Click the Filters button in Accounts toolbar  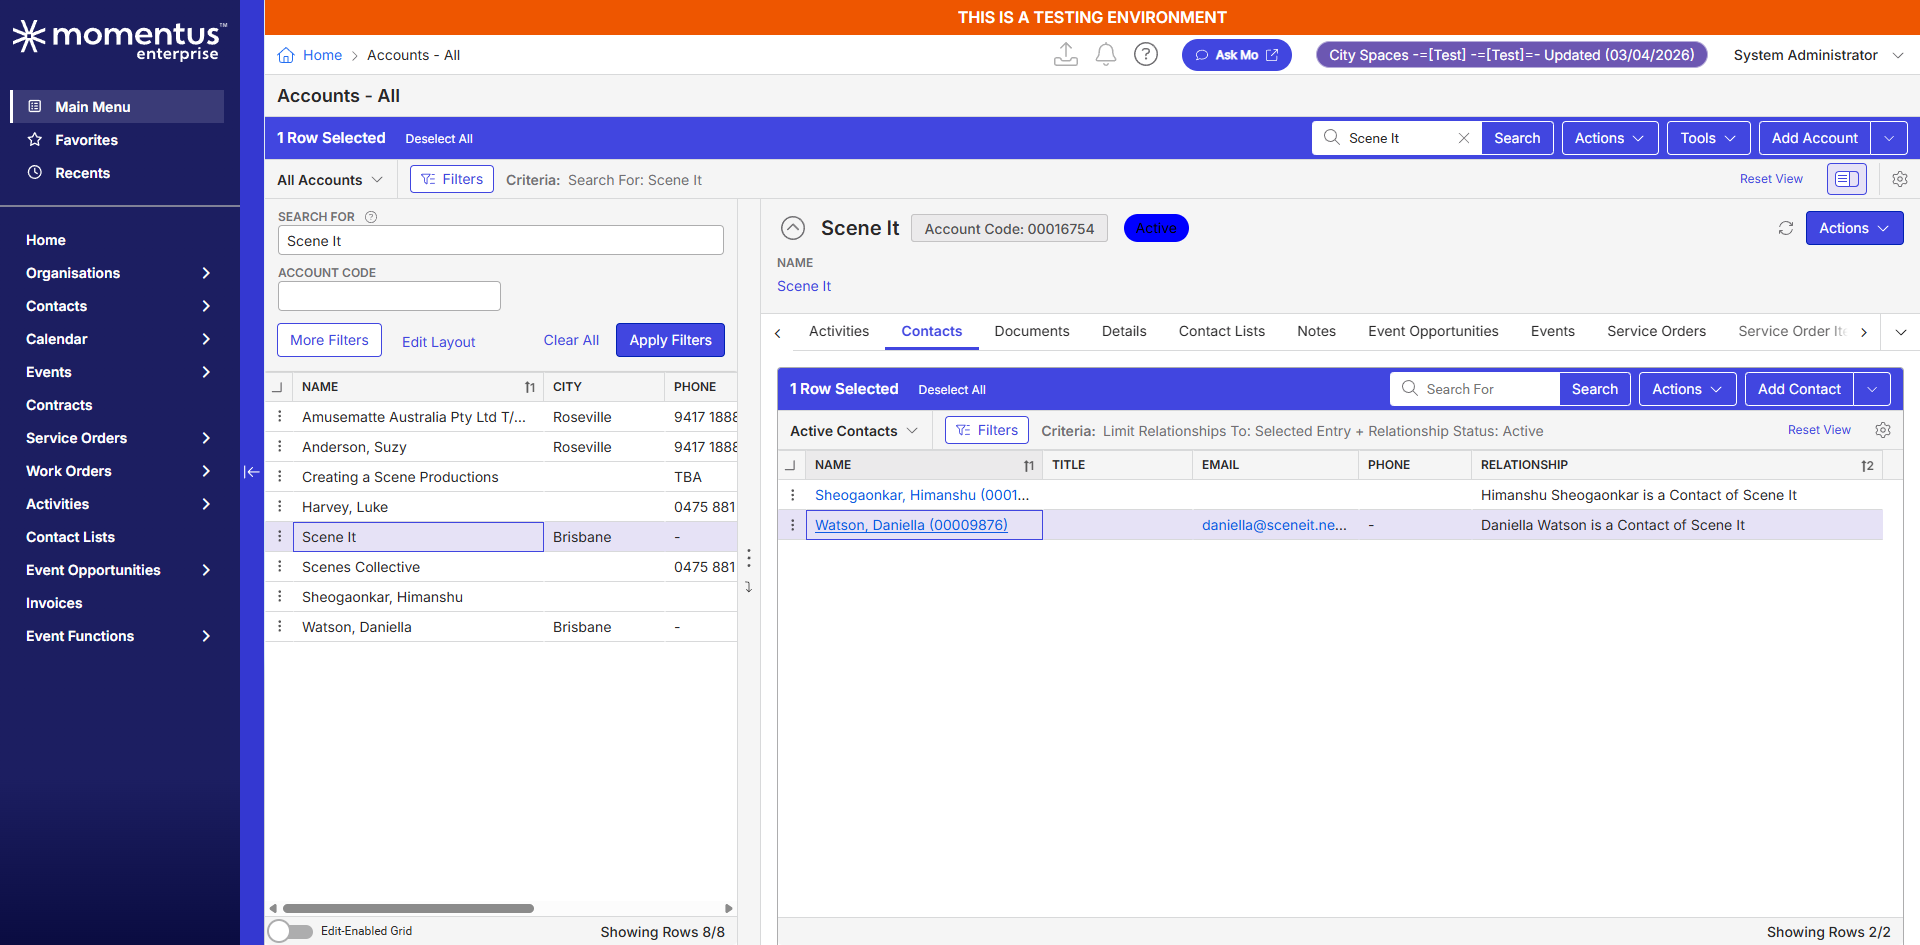coord(452,179)
